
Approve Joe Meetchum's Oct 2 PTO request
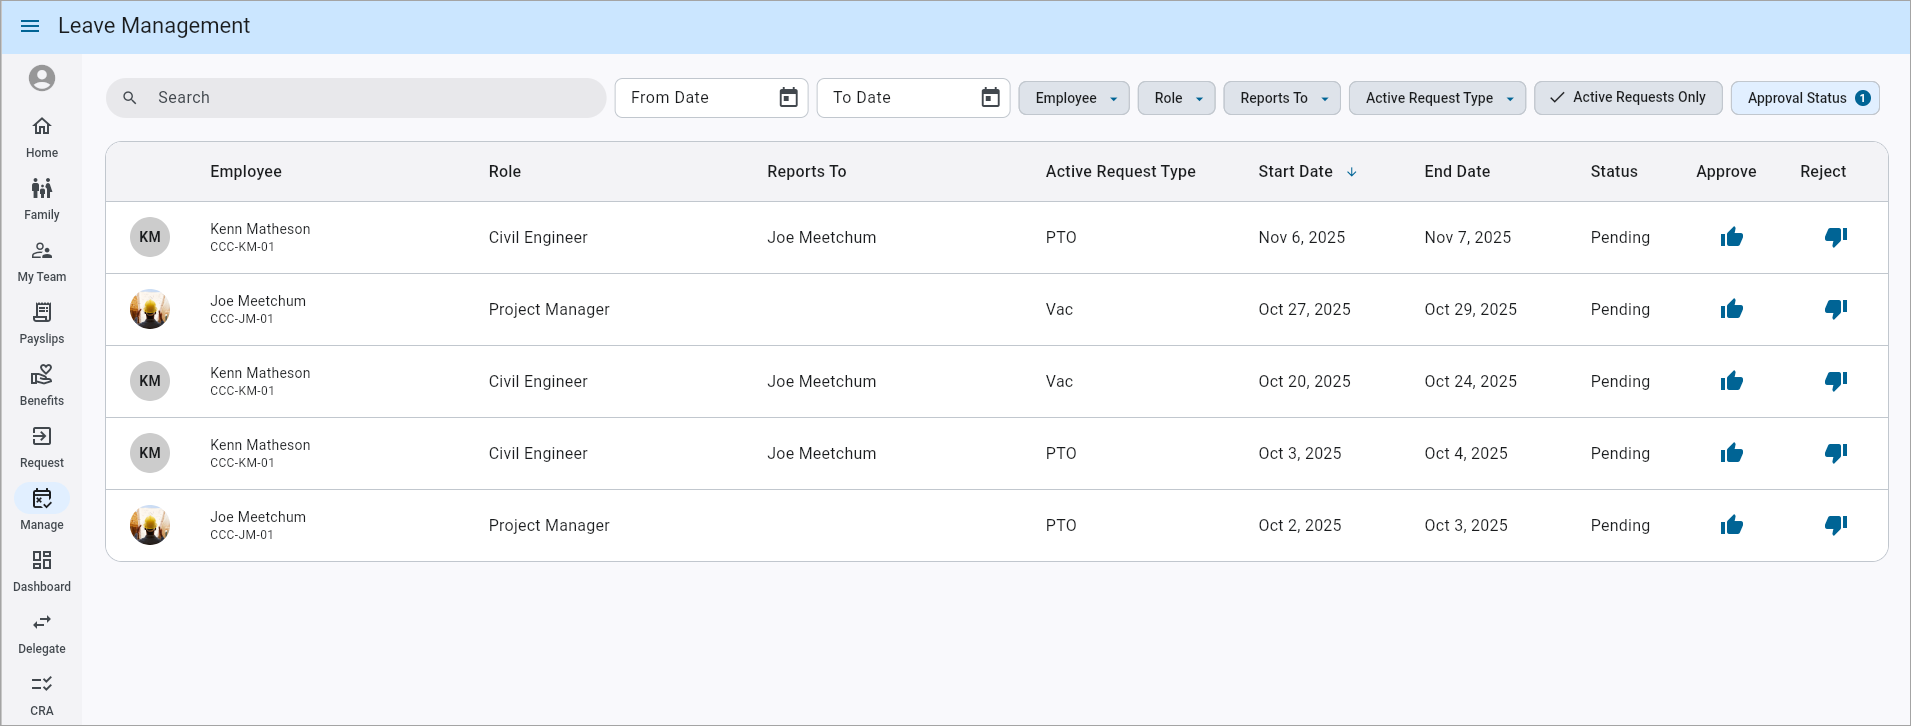click(1731, 525)
